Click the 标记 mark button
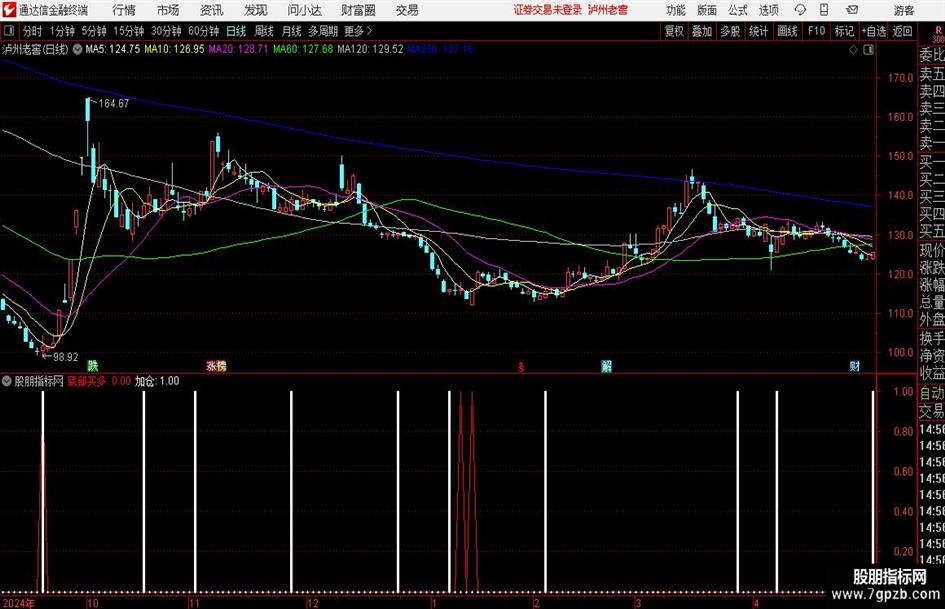 pos(844,31)
